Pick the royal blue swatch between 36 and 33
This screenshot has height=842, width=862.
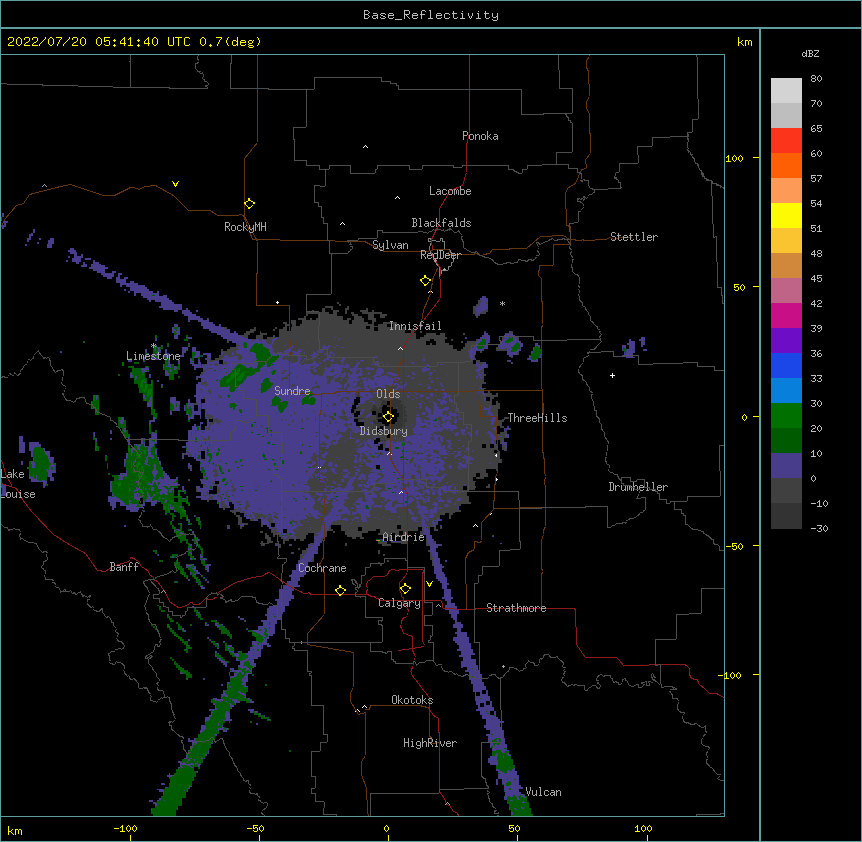pyautogui.click(x=786, y=365)
